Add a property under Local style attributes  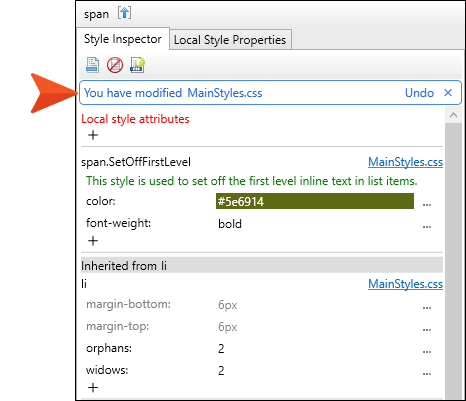(93, 135)
